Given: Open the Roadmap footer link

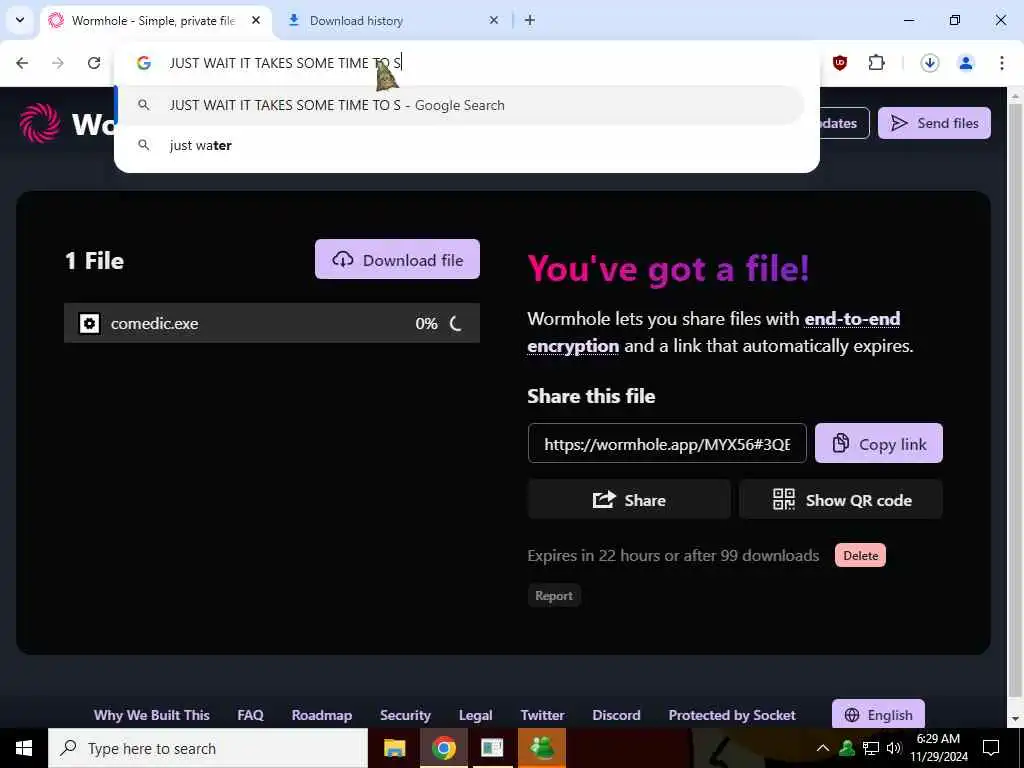Looking at the screenshot, I should (322, 715).
